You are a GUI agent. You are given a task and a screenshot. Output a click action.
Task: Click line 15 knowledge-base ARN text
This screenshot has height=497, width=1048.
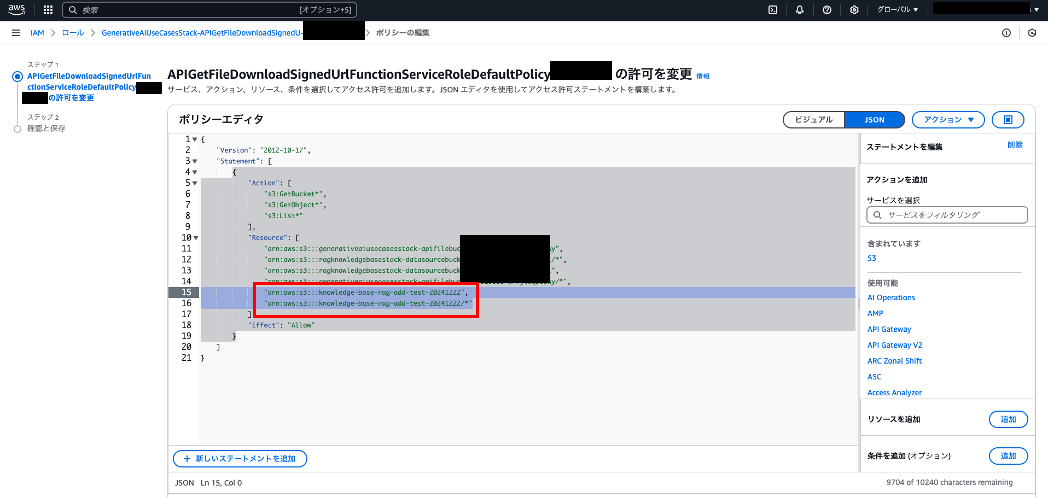pos(366,293)
